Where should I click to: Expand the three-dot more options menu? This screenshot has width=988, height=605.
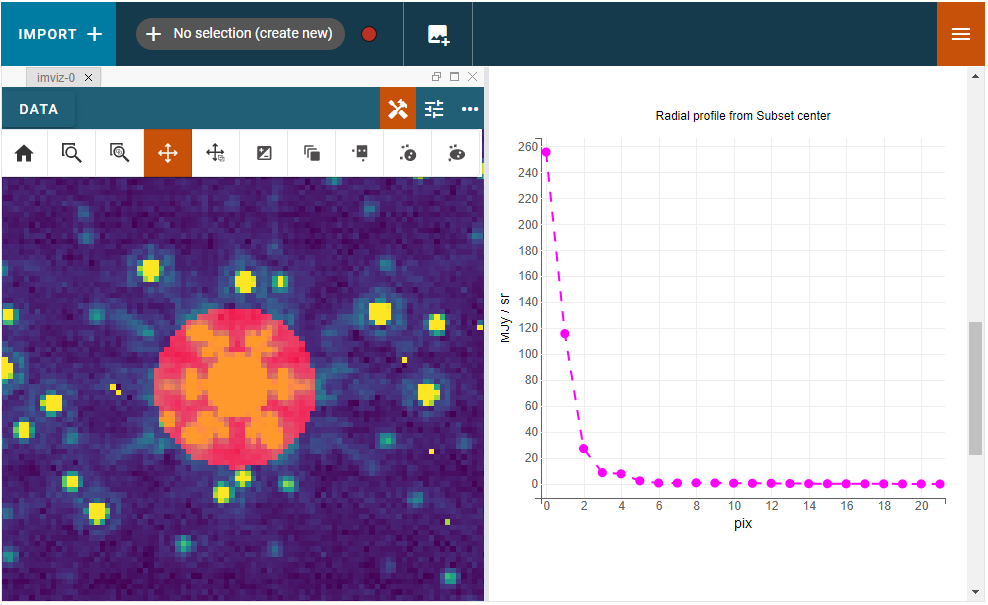pyautogui.click(x=470, y=109)
